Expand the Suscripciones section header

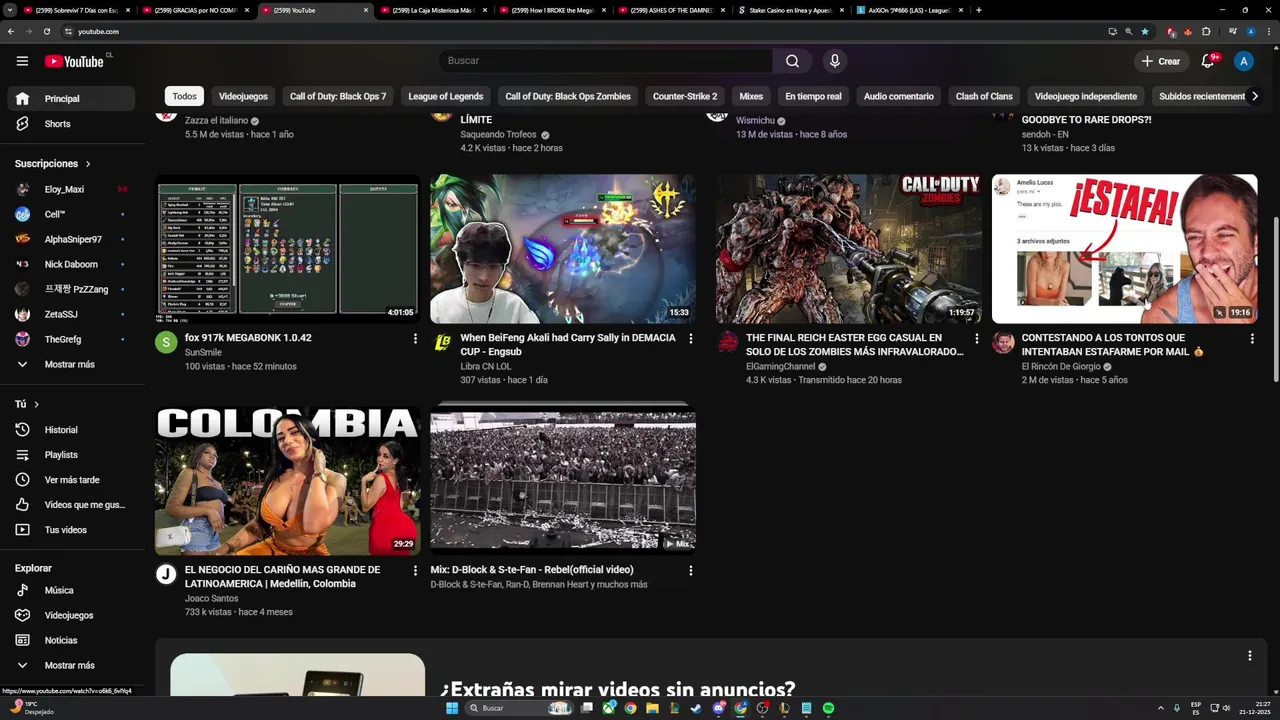click(53, 163)
